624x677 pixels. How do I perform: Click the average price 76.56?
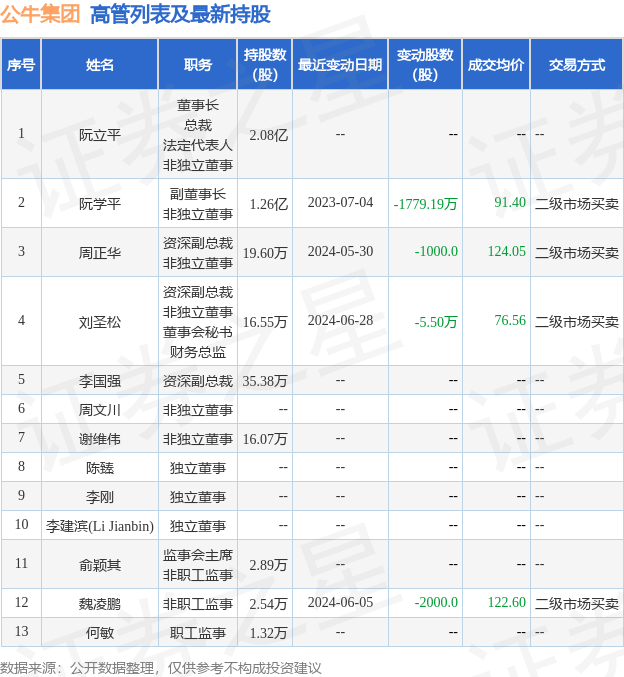(x=510, y=320)
